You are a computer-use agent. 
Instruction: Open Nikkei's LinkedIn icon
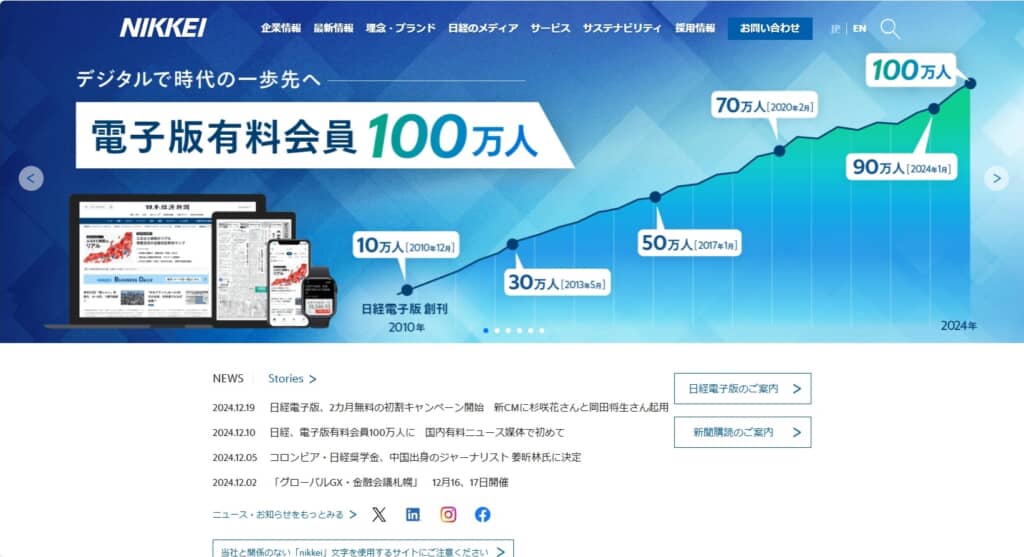point(413,515)
